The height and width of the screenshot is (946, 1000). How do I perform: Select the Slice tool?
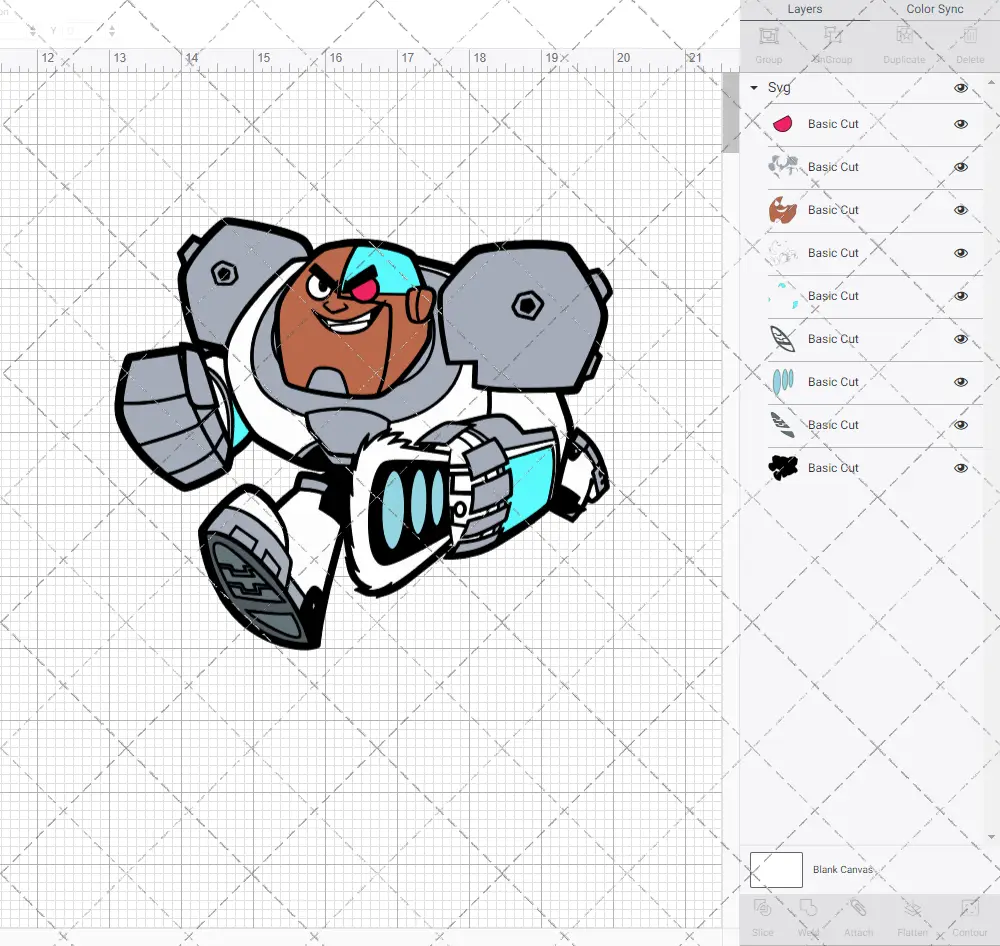[762, 908]
